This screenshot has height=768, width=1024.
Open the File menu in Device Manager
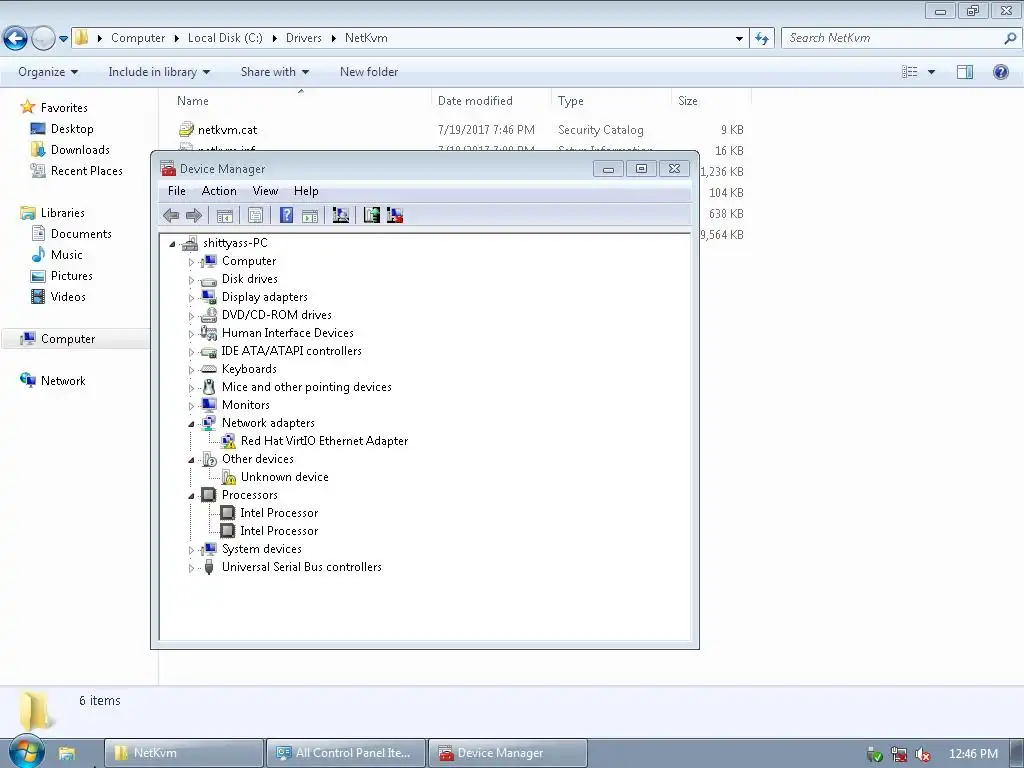click(x=176, y=191)
